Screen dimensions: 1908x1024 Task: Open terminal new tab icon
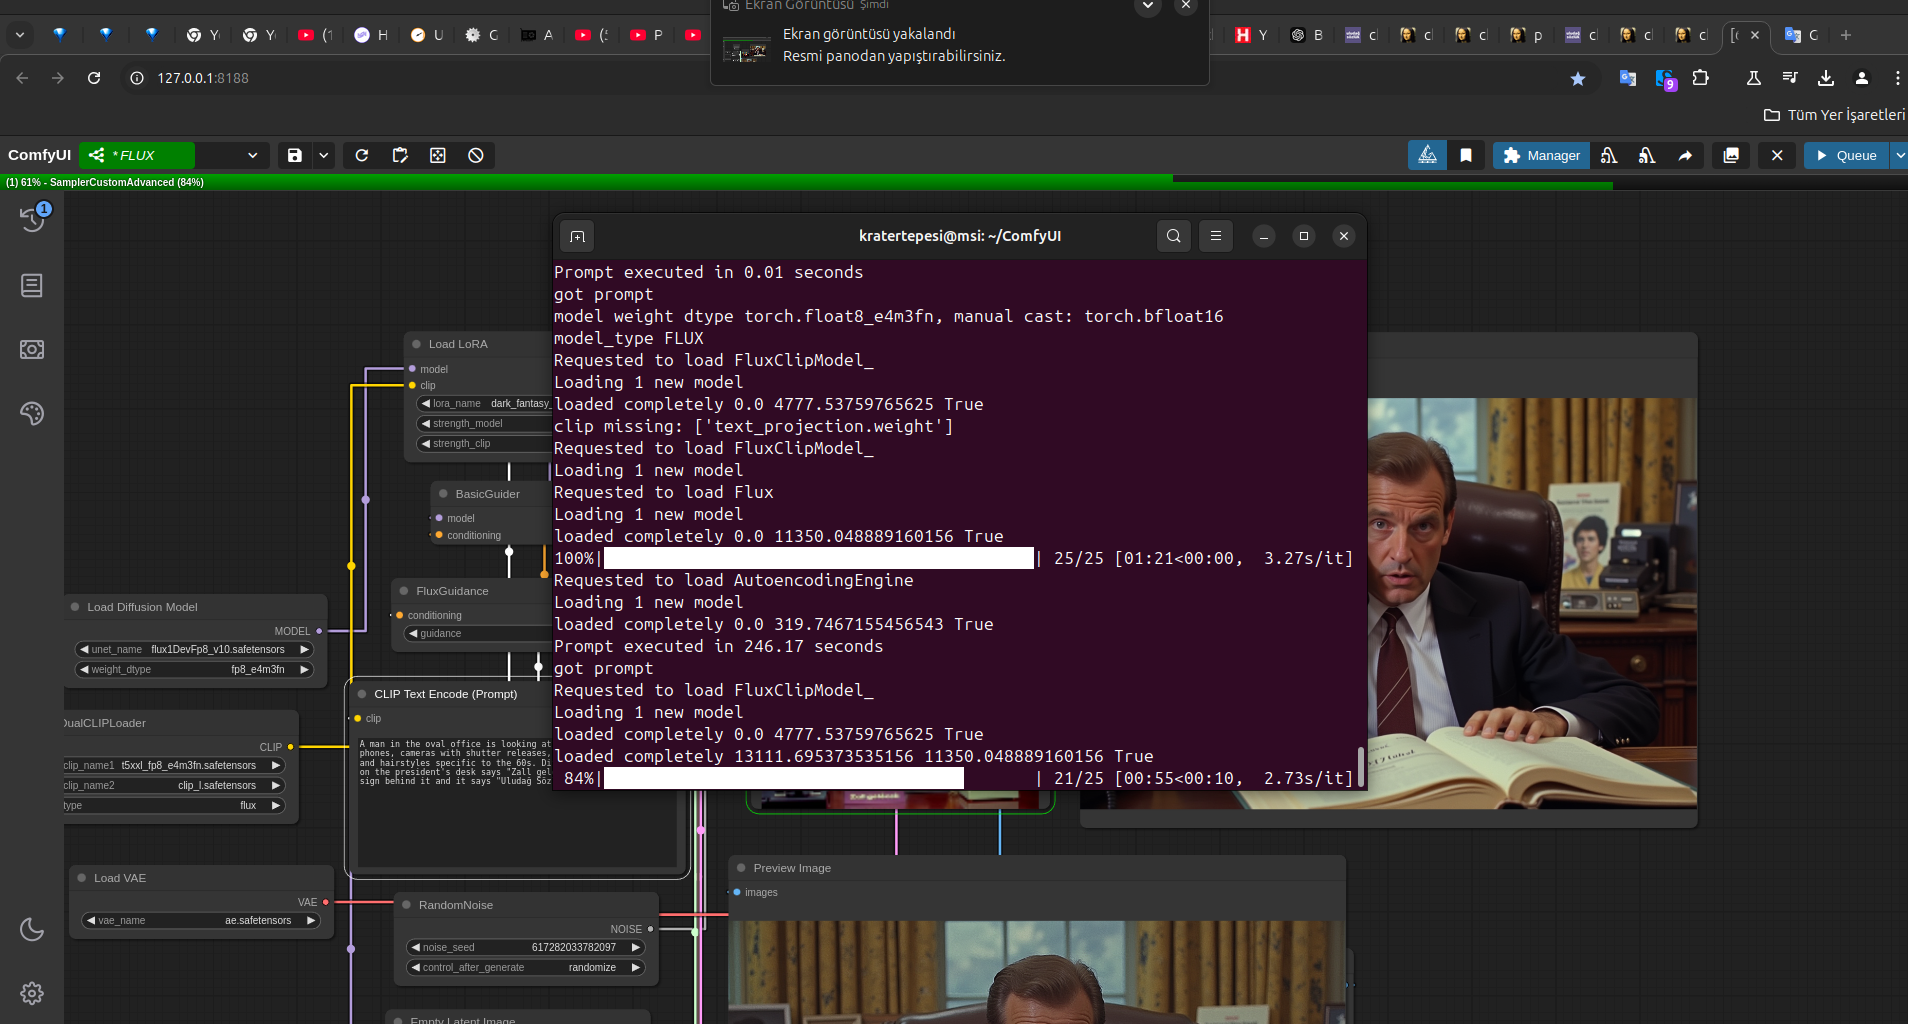pyautogui.click(x=577, y=236)
